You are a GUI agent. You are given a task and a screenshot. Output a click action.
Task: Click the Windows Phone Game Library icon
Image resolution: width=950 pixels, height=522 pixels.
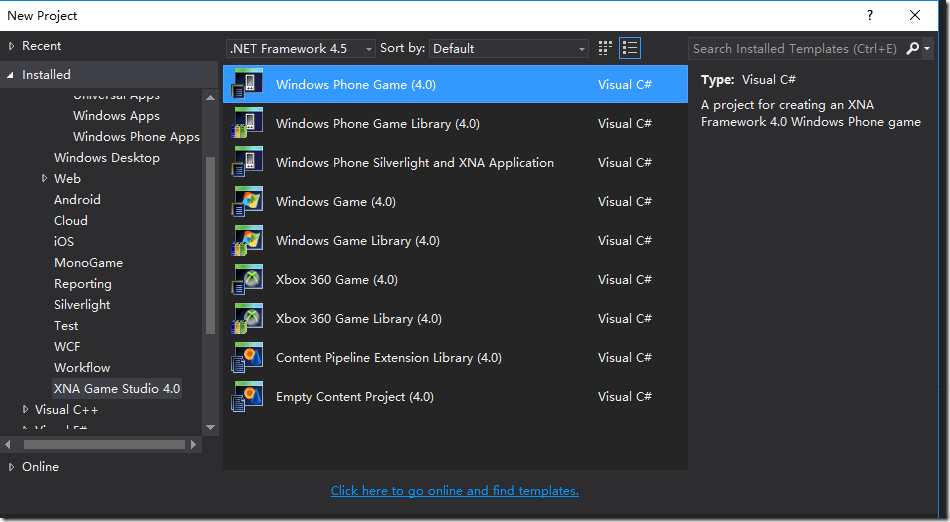pos(247,123)
